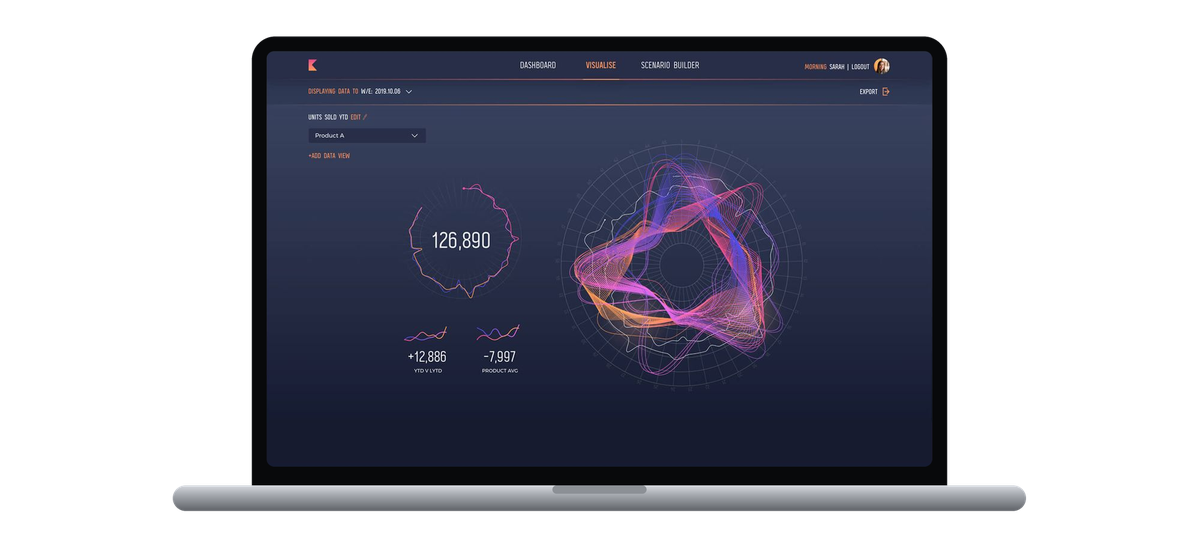Open the Product A dropdown
The image size is (1200, 546).
click(x=367, y=135)
